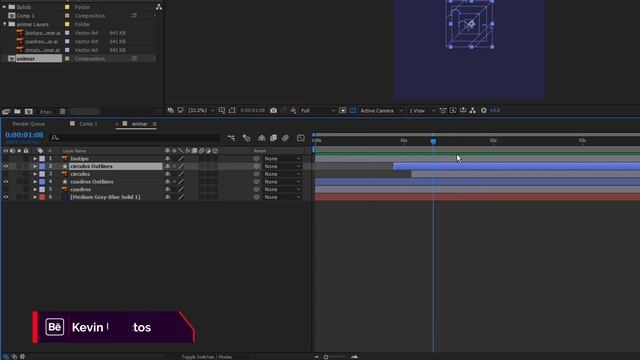Click the red solid layer bar in timeline
Viewport: 640px width, 360px height.
477,197
